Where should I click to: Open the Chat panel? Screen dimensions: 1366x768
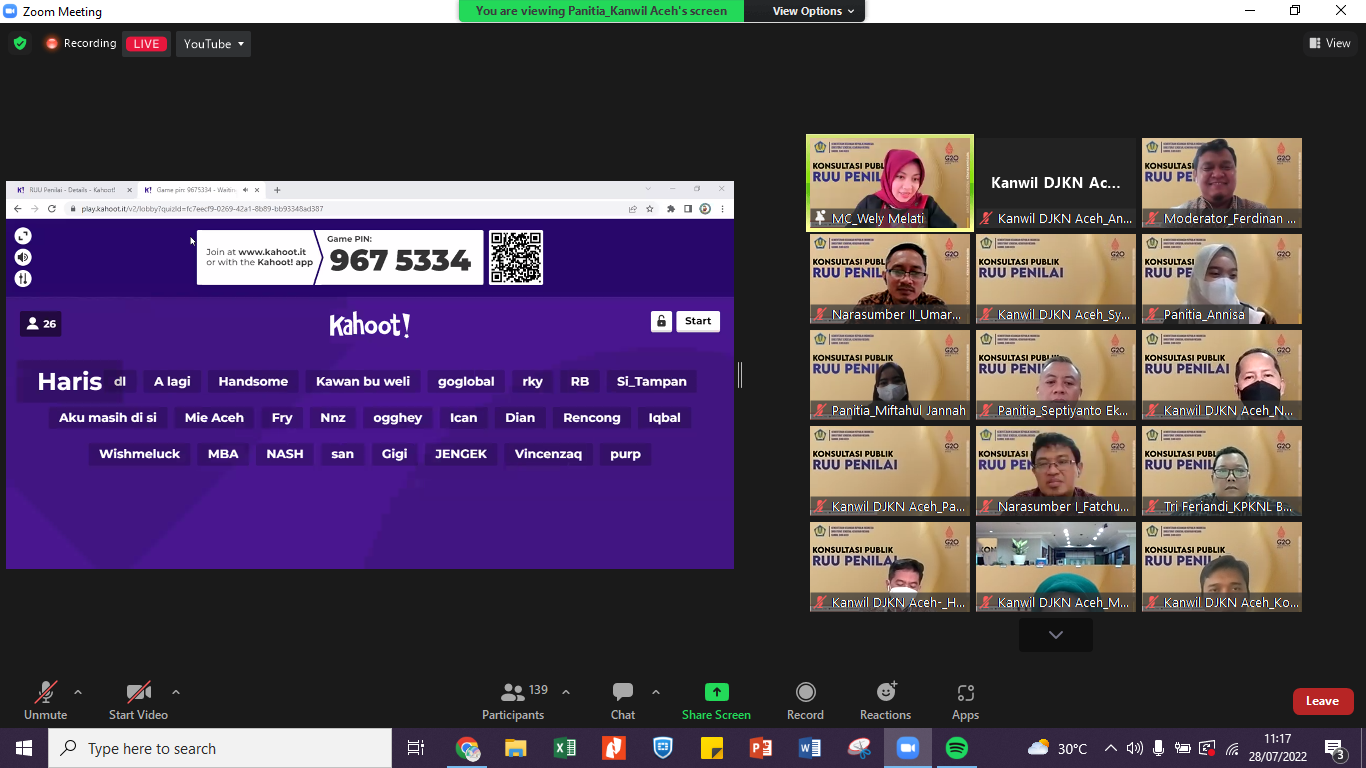(x=623, y=692)
